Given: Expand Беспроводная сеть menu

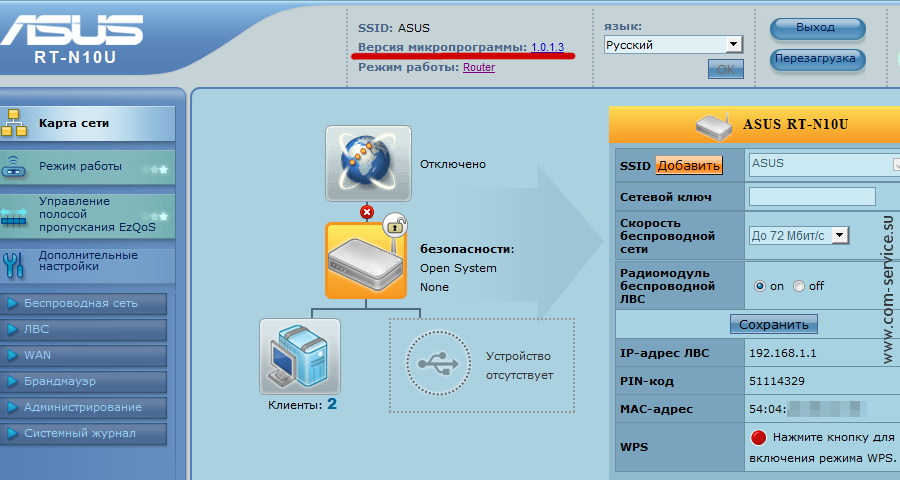Looking at the screenshot, I should (x=83, y=303).
